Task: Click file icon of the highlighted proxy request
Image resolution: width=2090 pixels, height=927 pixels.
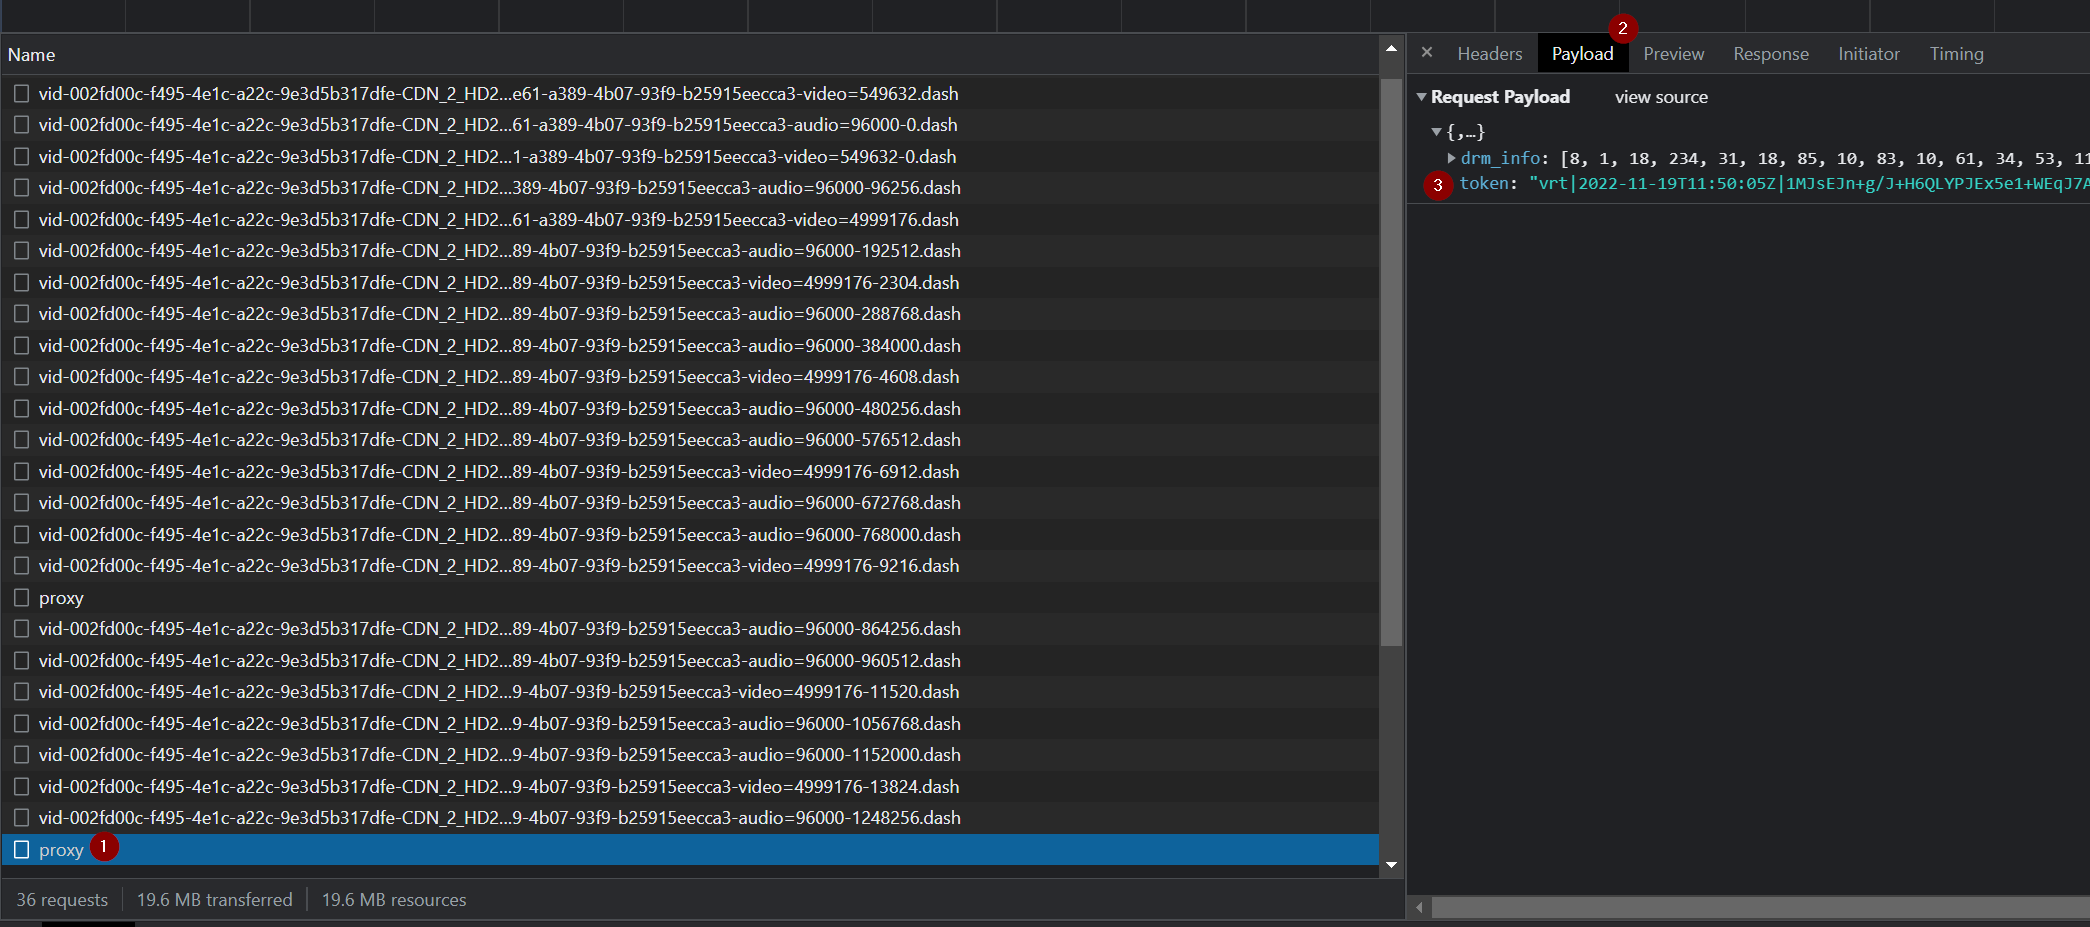Action: pyautogui.click(x=21, y=850)
